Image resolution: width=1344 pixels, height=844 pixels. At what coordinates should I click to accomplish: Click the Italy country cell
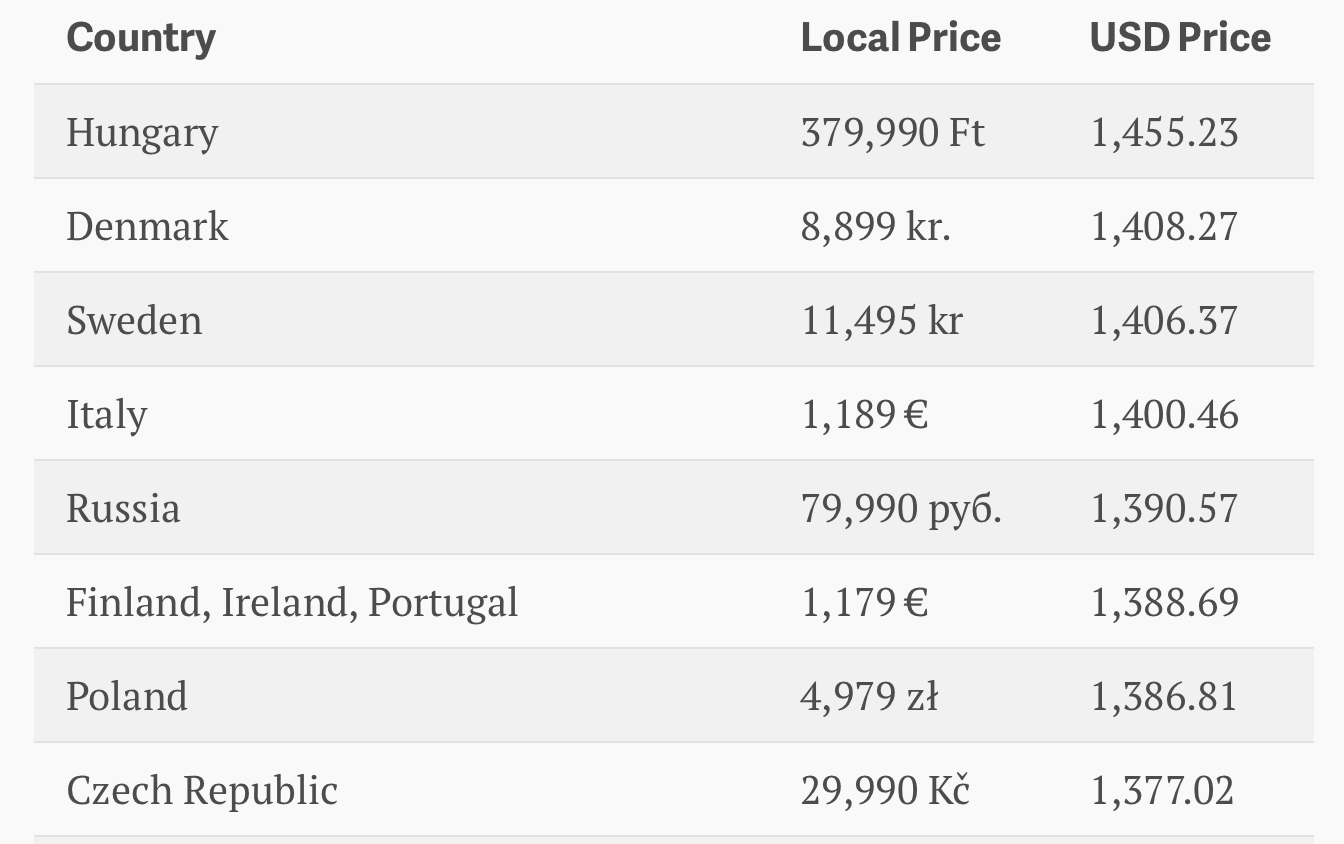pyautogui.click(x=107, y=415)
